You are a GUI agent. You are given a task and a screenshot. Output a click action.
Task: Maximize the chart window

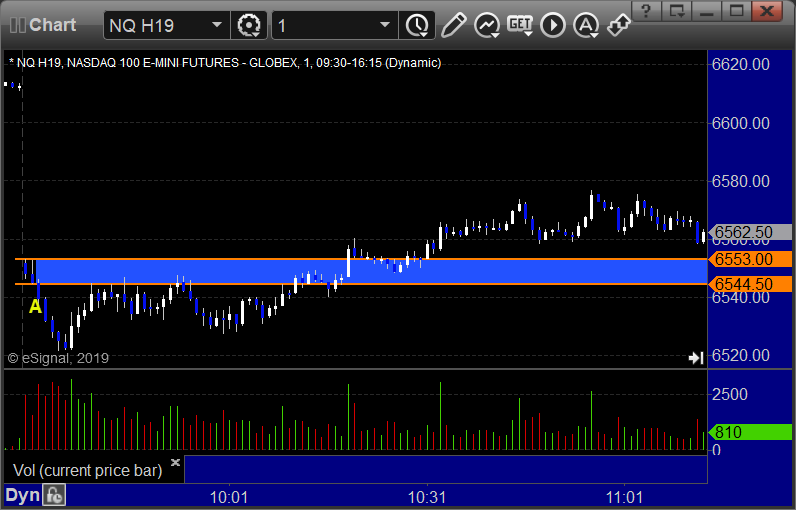click(x=736, y=10)
